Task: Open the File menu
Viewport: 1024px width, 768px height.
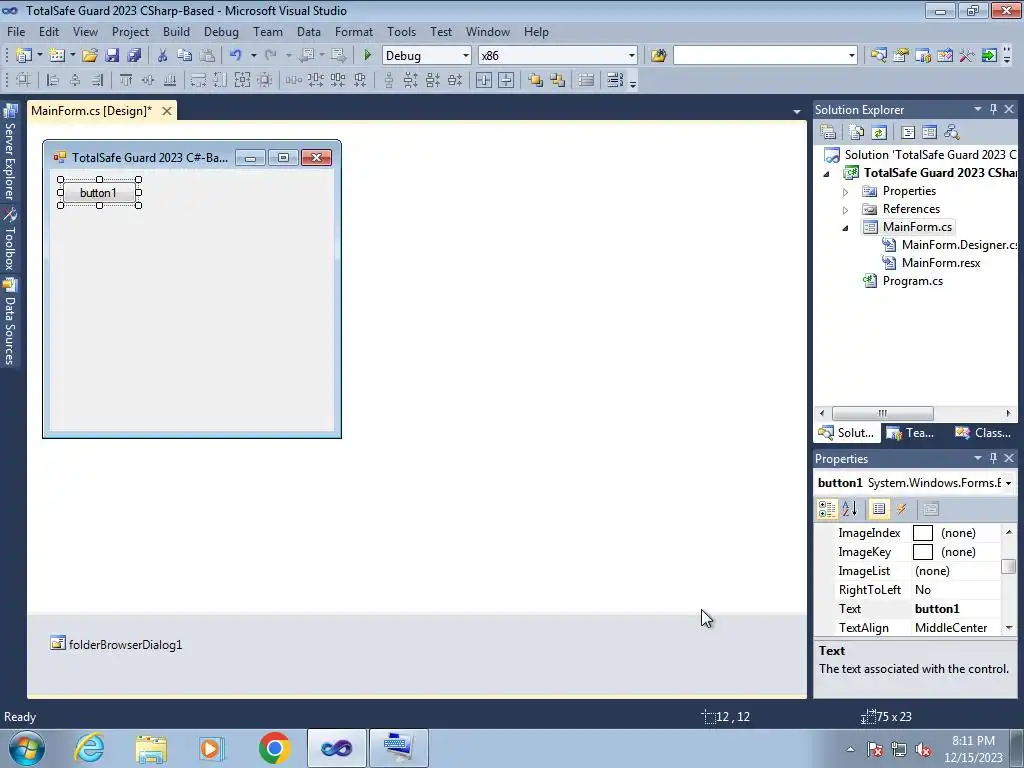Action: click(x=16, y=31)
